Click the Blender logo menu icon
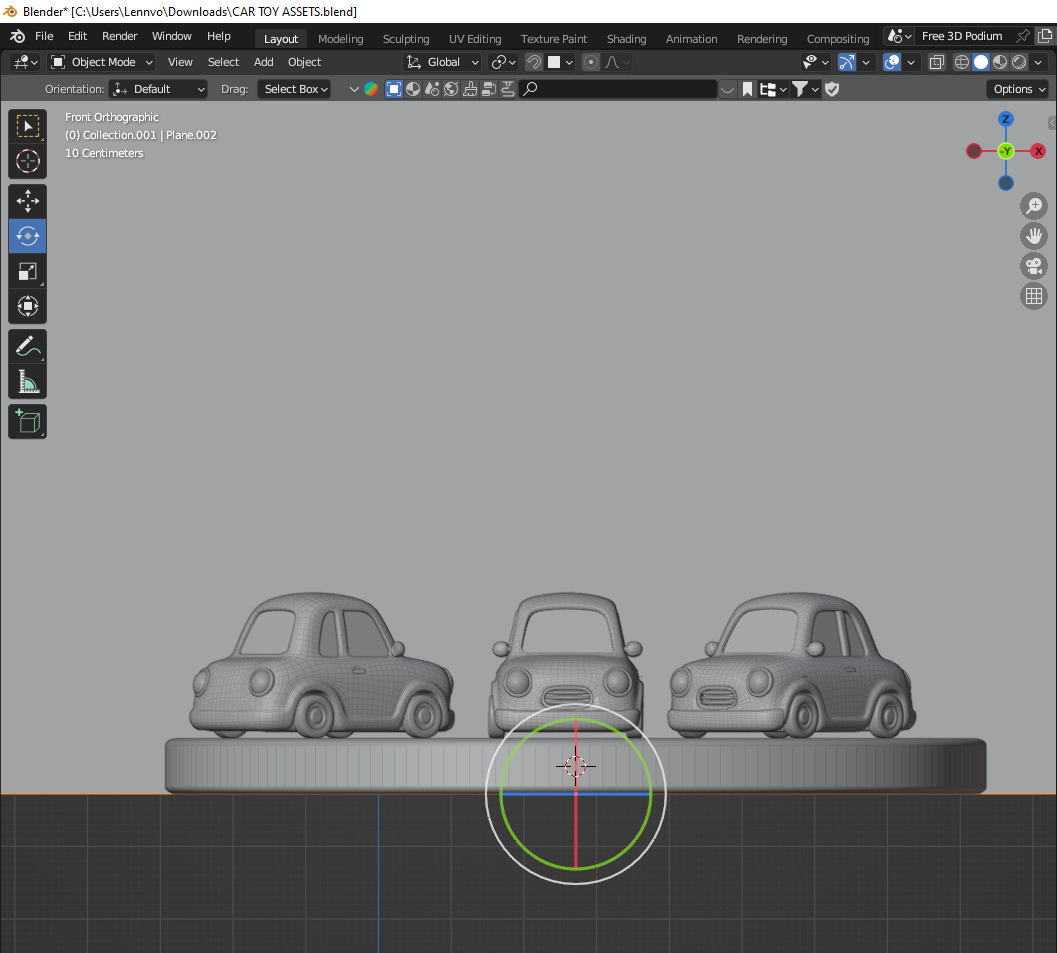This screenshot has width=1057, height=953. coord(18,36)
